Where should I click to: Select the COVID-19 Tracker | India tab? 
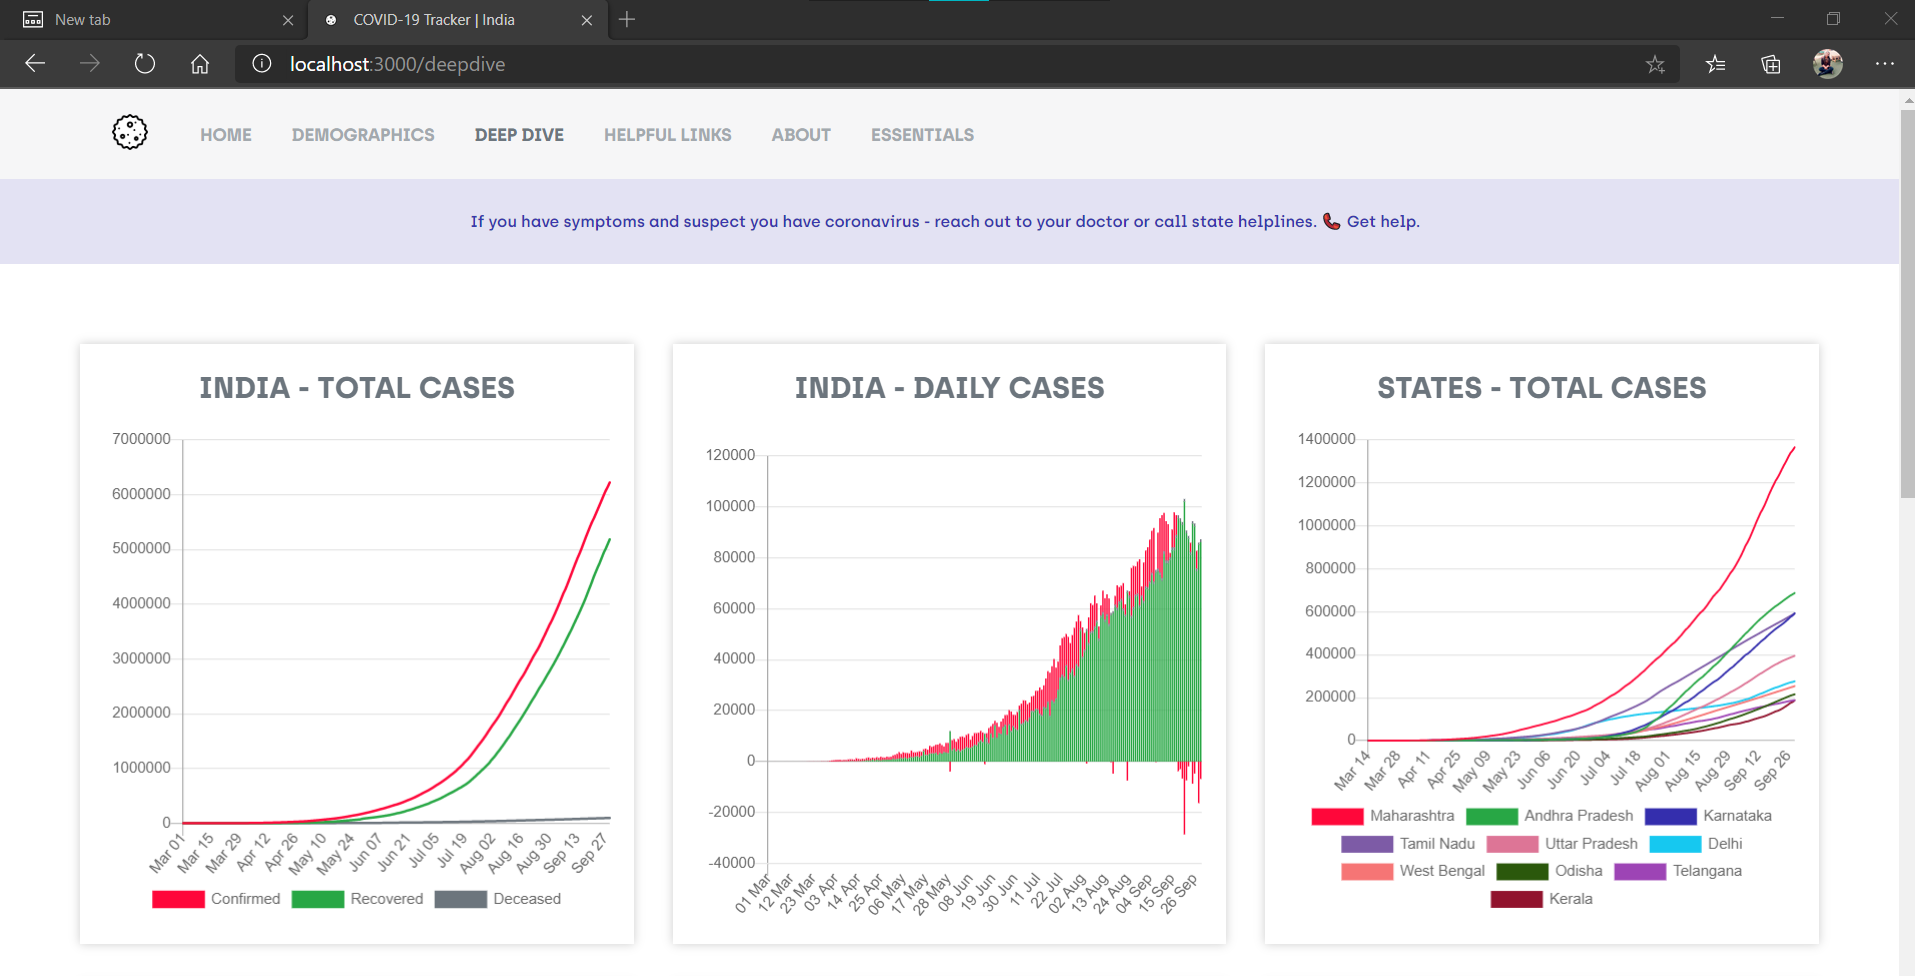click(x=458, y=20)
